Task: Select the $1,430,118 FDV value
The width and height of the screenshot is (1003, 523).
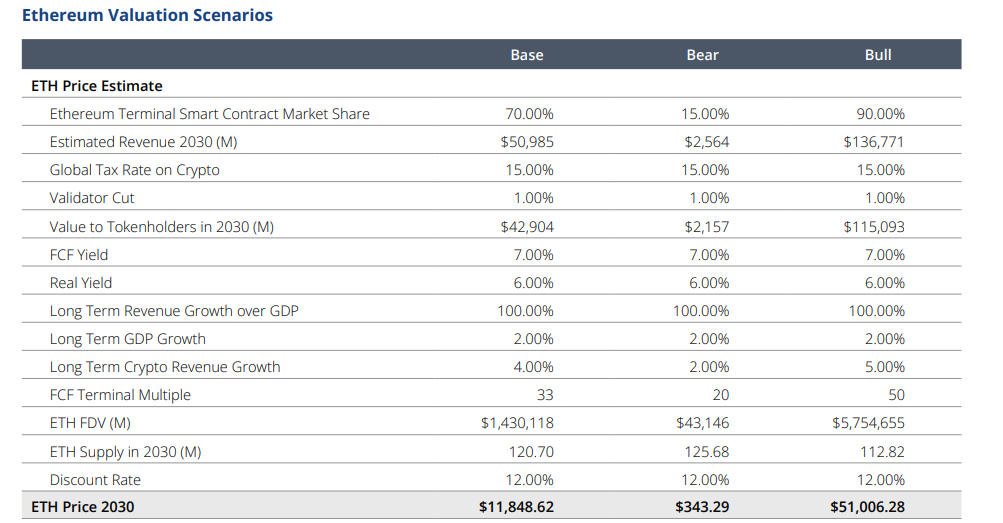Action: [x=517, y=423]
